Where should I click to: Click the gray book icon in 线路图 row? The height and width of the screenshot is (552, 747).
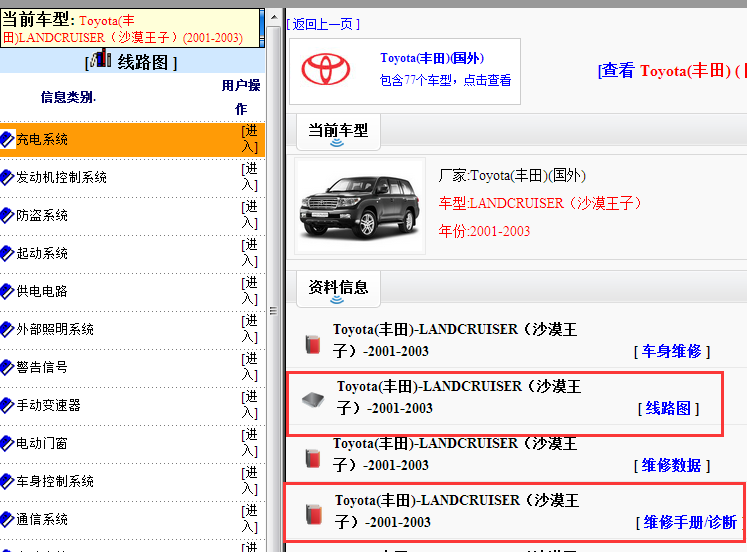coord(313,399)
